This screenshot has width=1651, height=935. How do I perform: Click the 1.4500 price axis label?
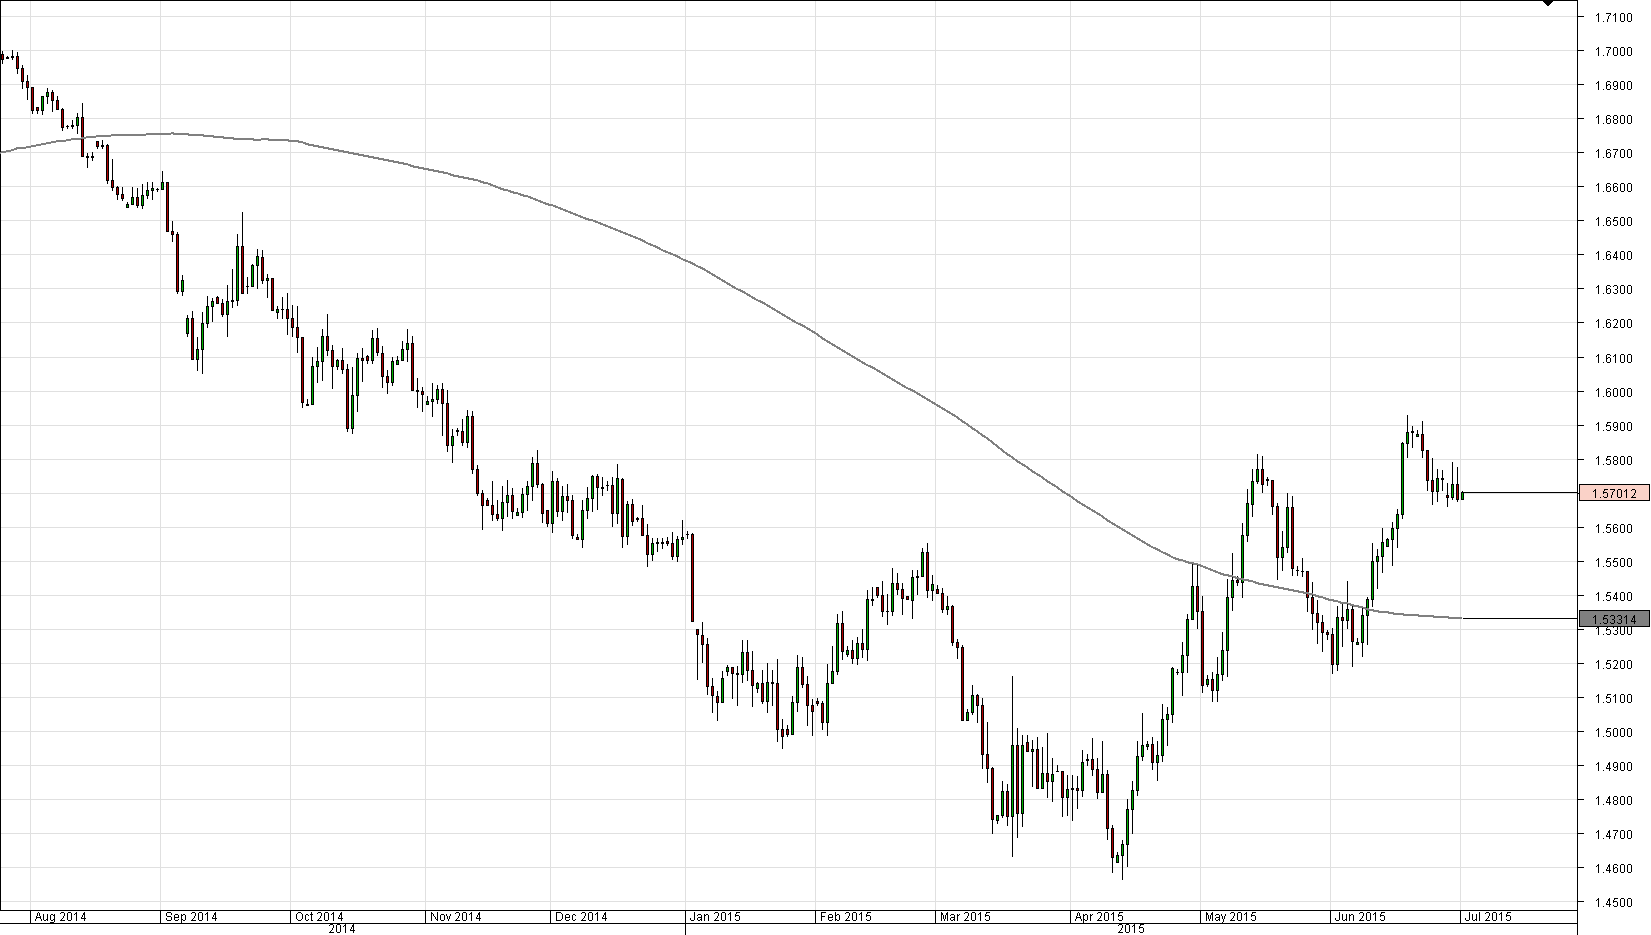[x=1615, y=902]
